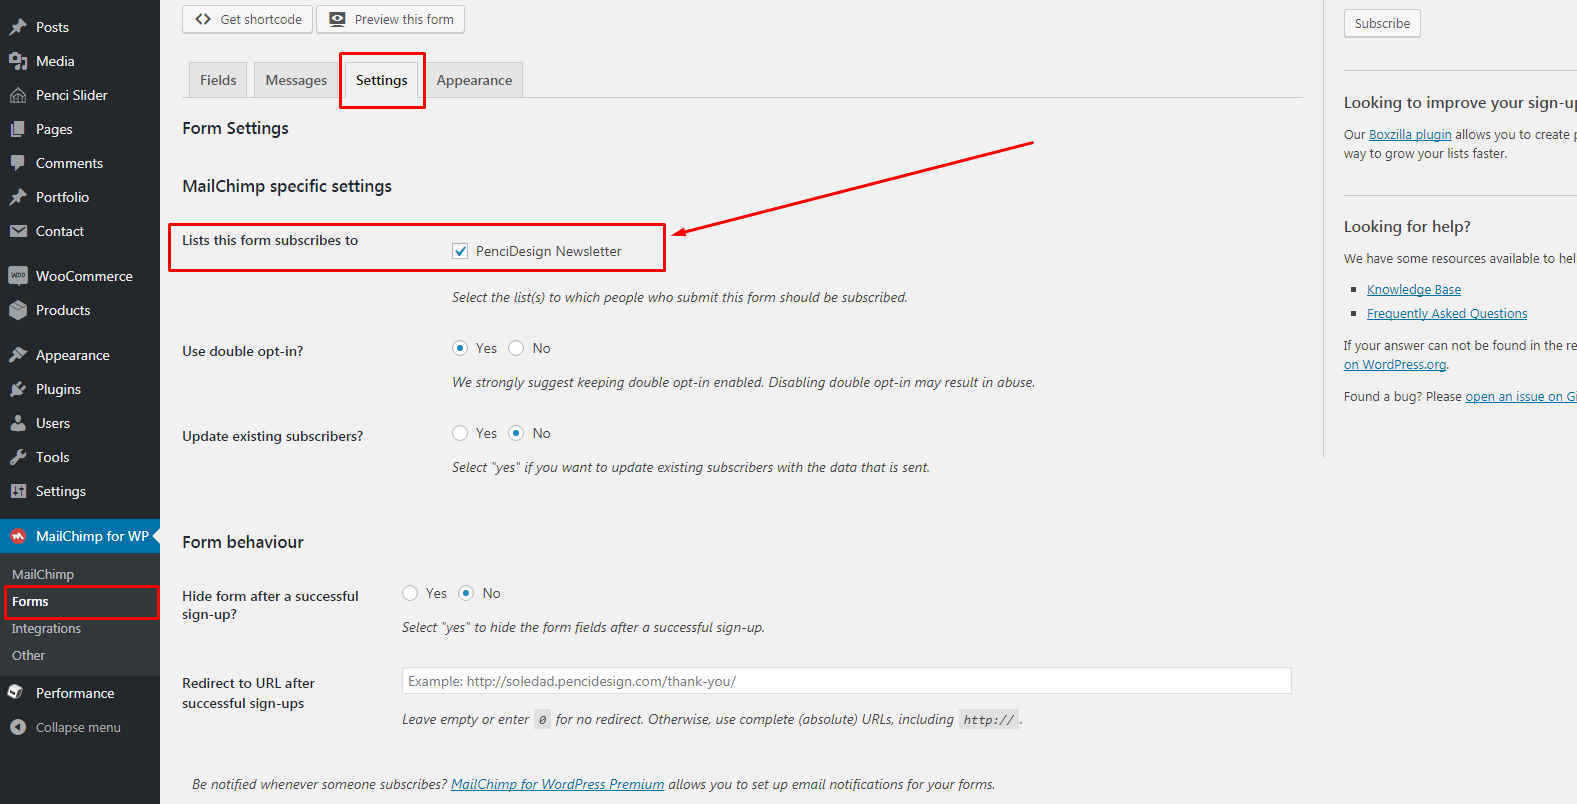Click the Plugins plug icon
Screen dimensions: 1577x804
[x=18, y=389]
